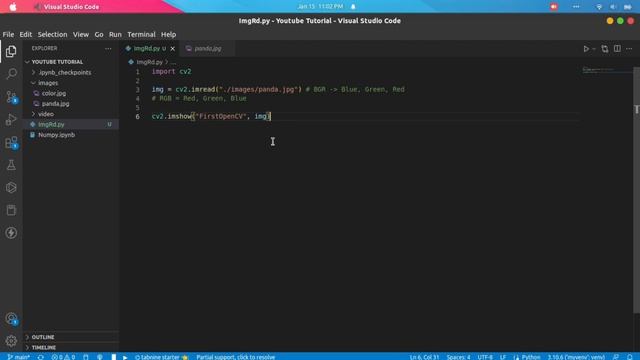Image resolution: width=640 pixels, height=360 pixels.
Task: Open the system volume control
Action: [613, 7]
